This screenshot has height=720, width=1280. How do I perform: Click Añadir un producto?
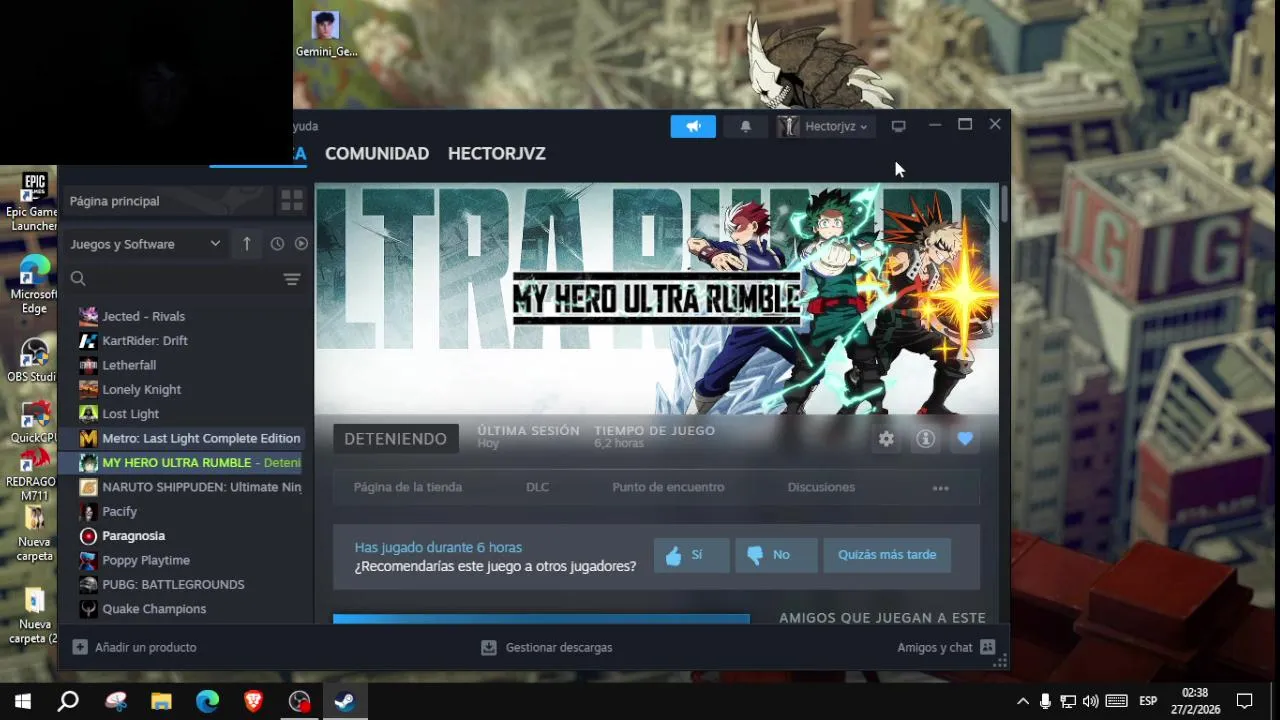(134, 647)
